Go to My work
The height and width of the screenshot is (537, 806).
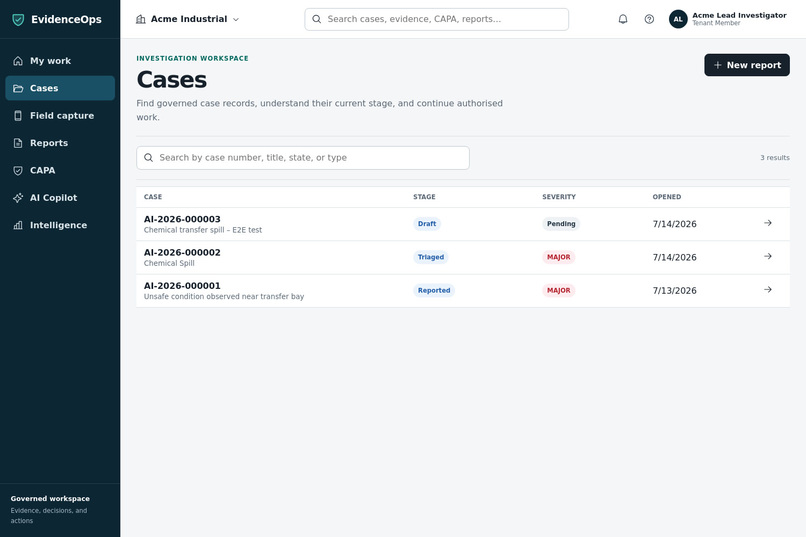[60, 61]
